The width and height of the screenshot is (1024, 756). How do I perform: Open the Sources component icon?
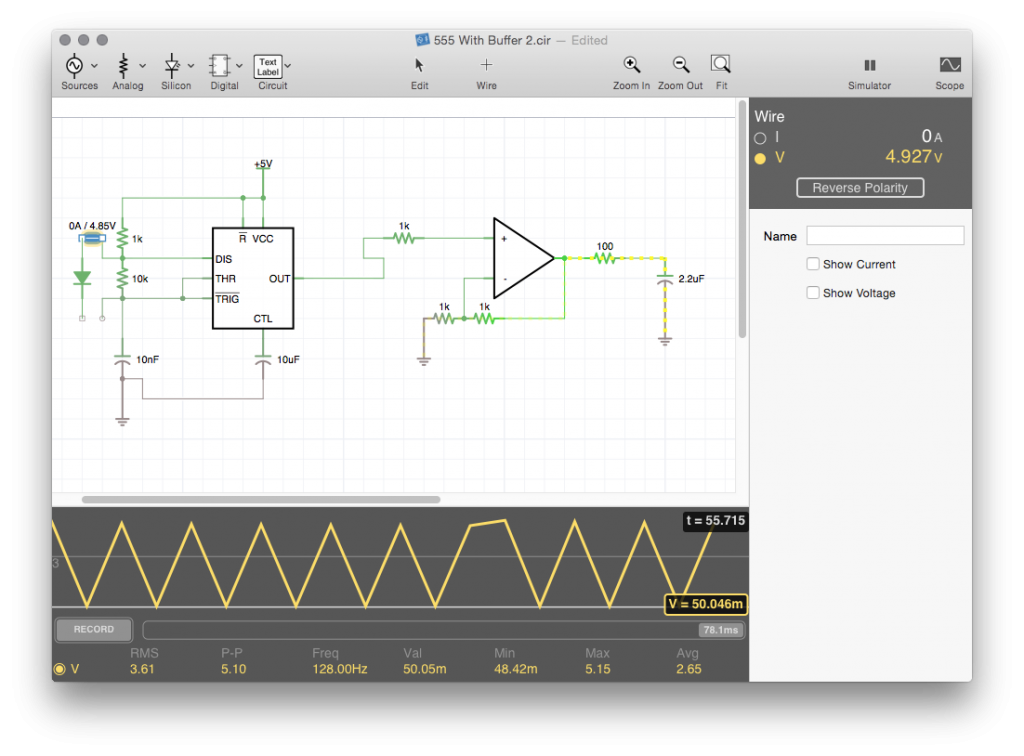pyautogui.click(x=74, y=66)
